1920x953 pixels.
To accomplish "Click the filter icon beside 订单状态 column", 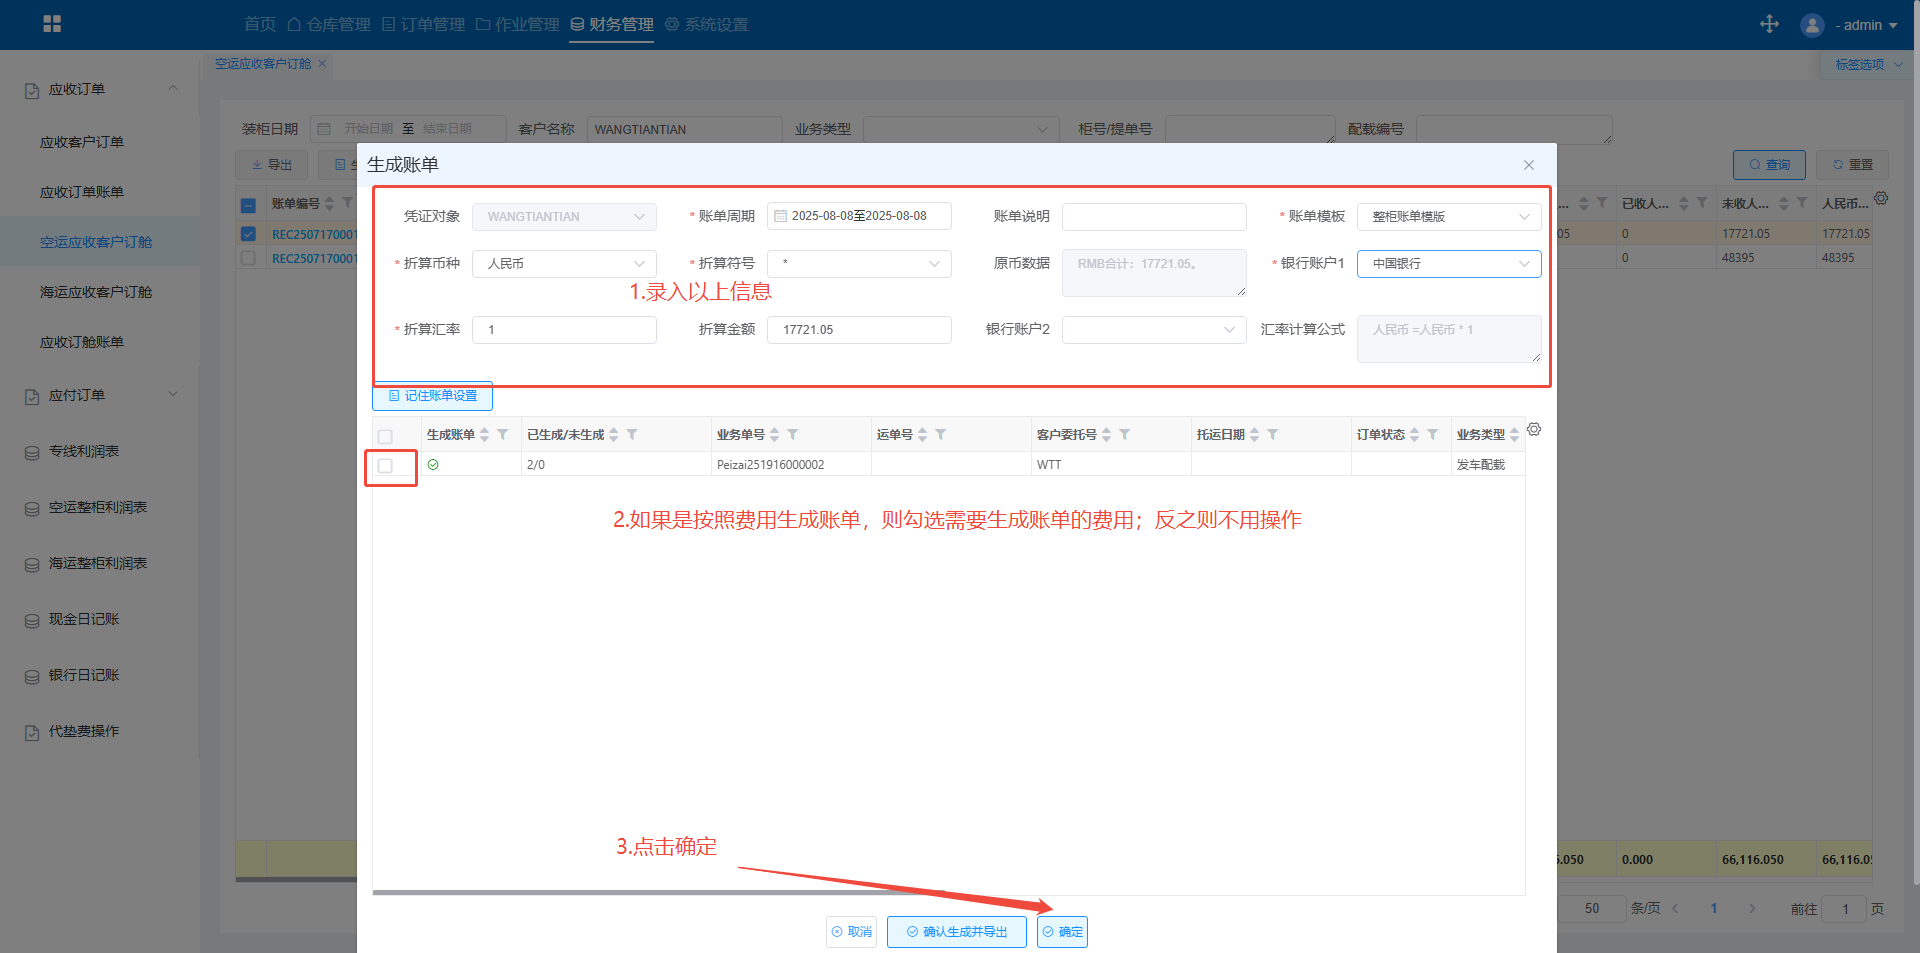I will click(x=1433, y=435).
